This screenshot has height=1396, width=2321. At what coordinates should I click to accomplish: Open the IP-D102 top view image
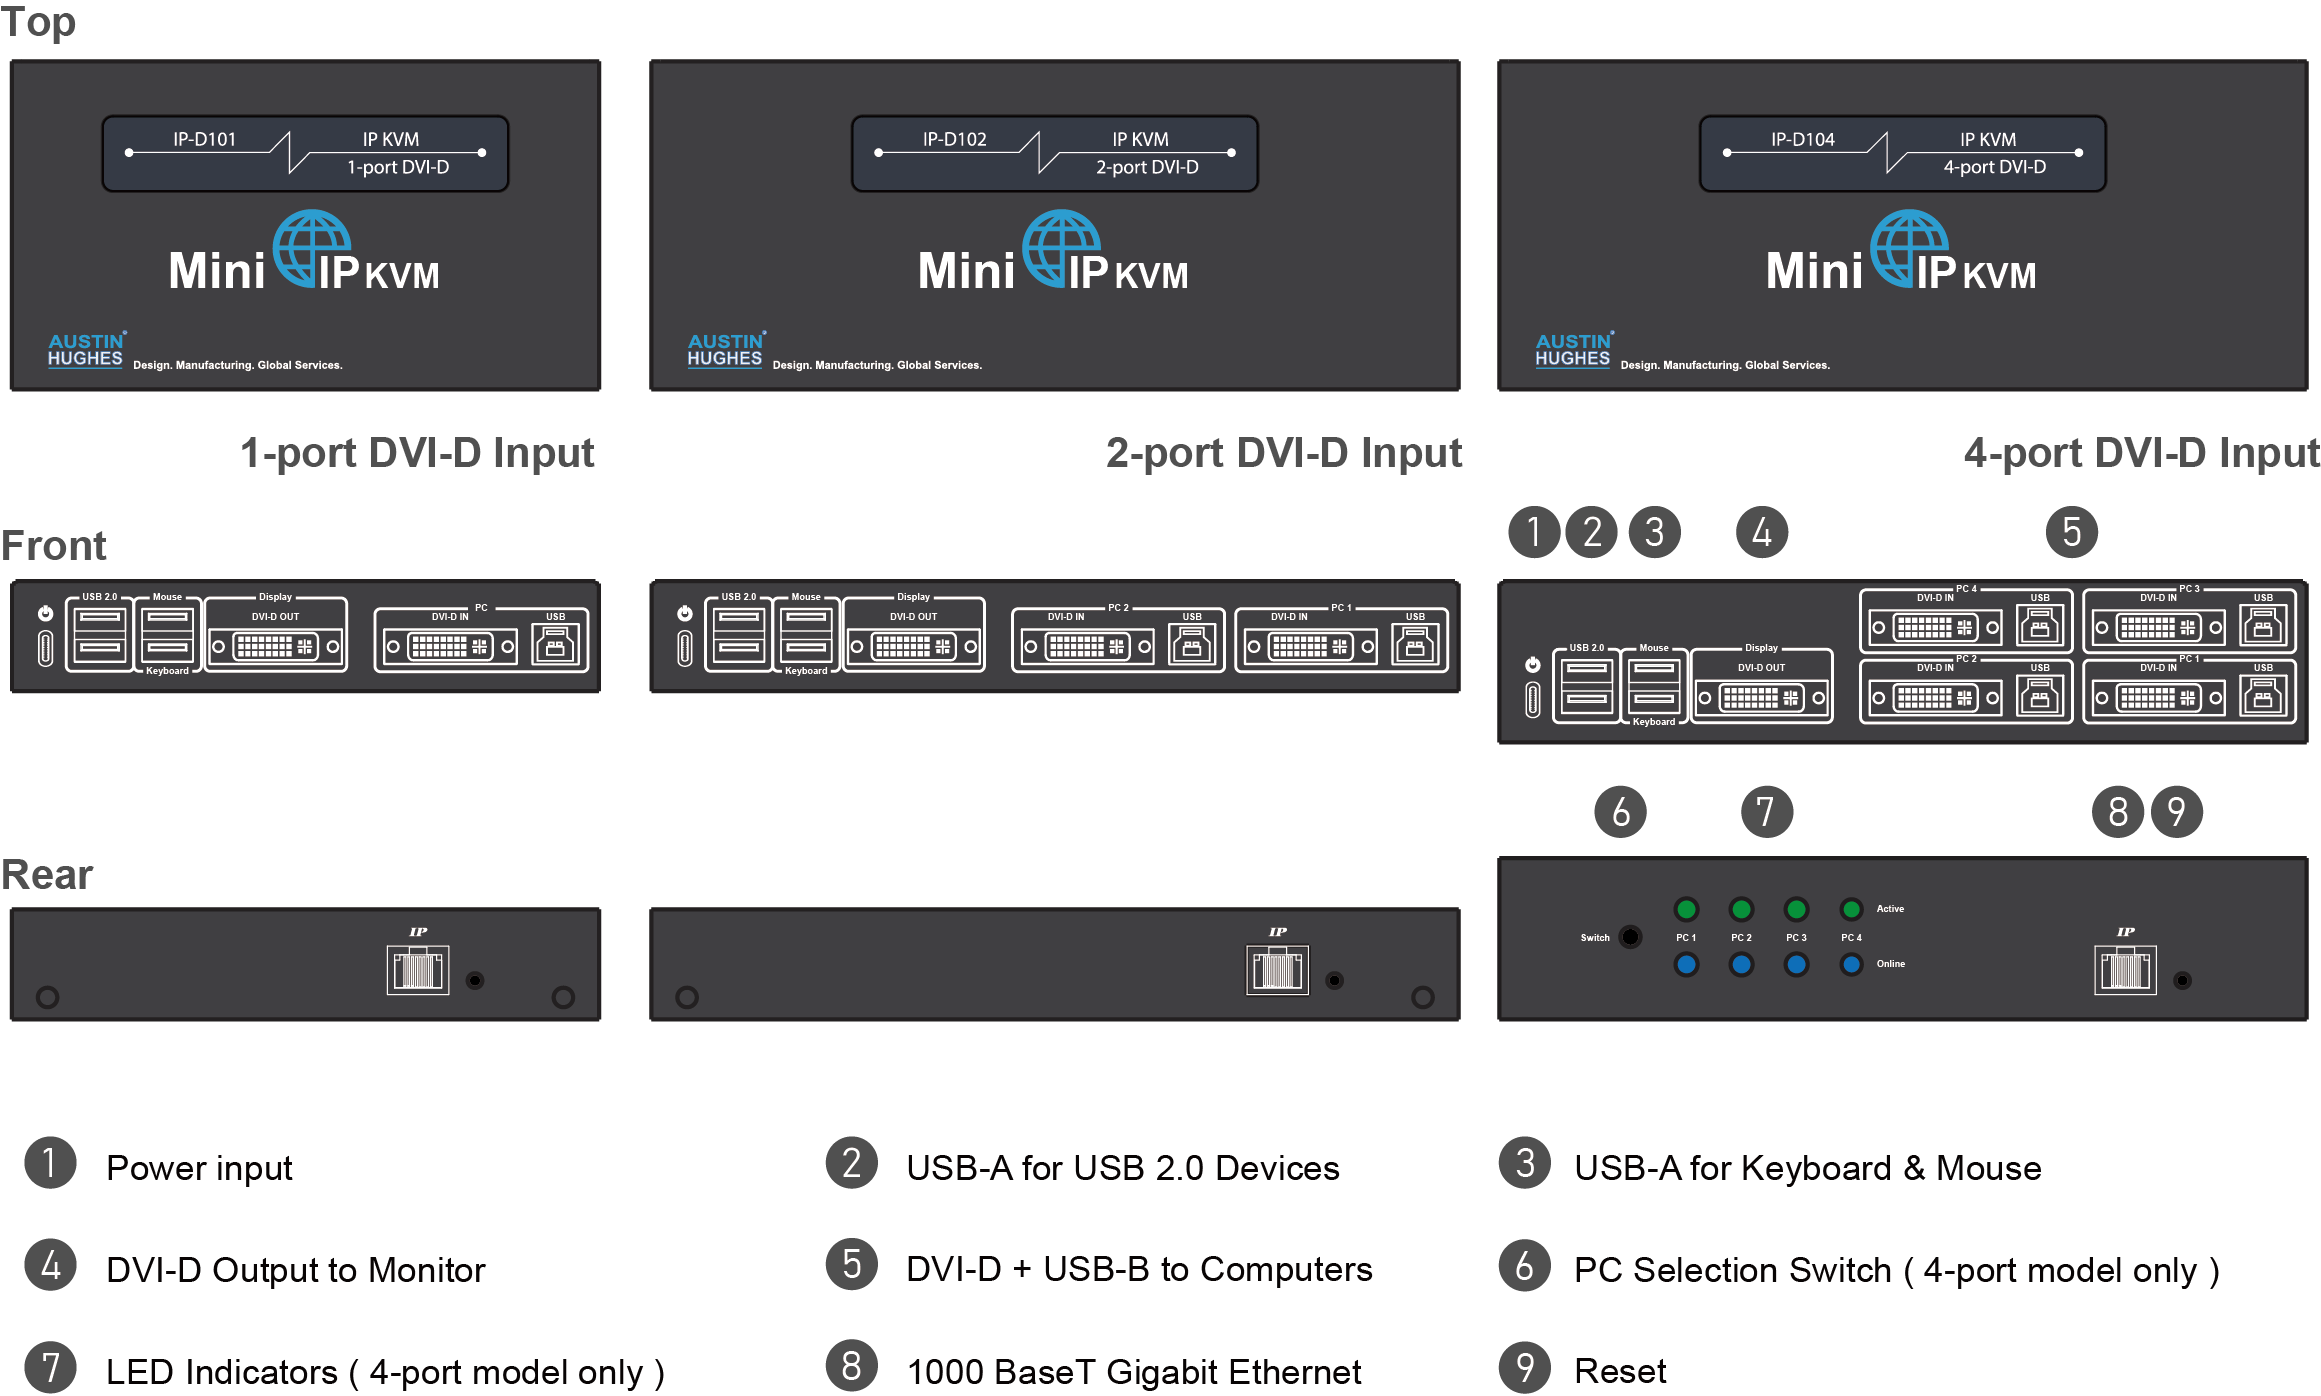pos(1055,225)
